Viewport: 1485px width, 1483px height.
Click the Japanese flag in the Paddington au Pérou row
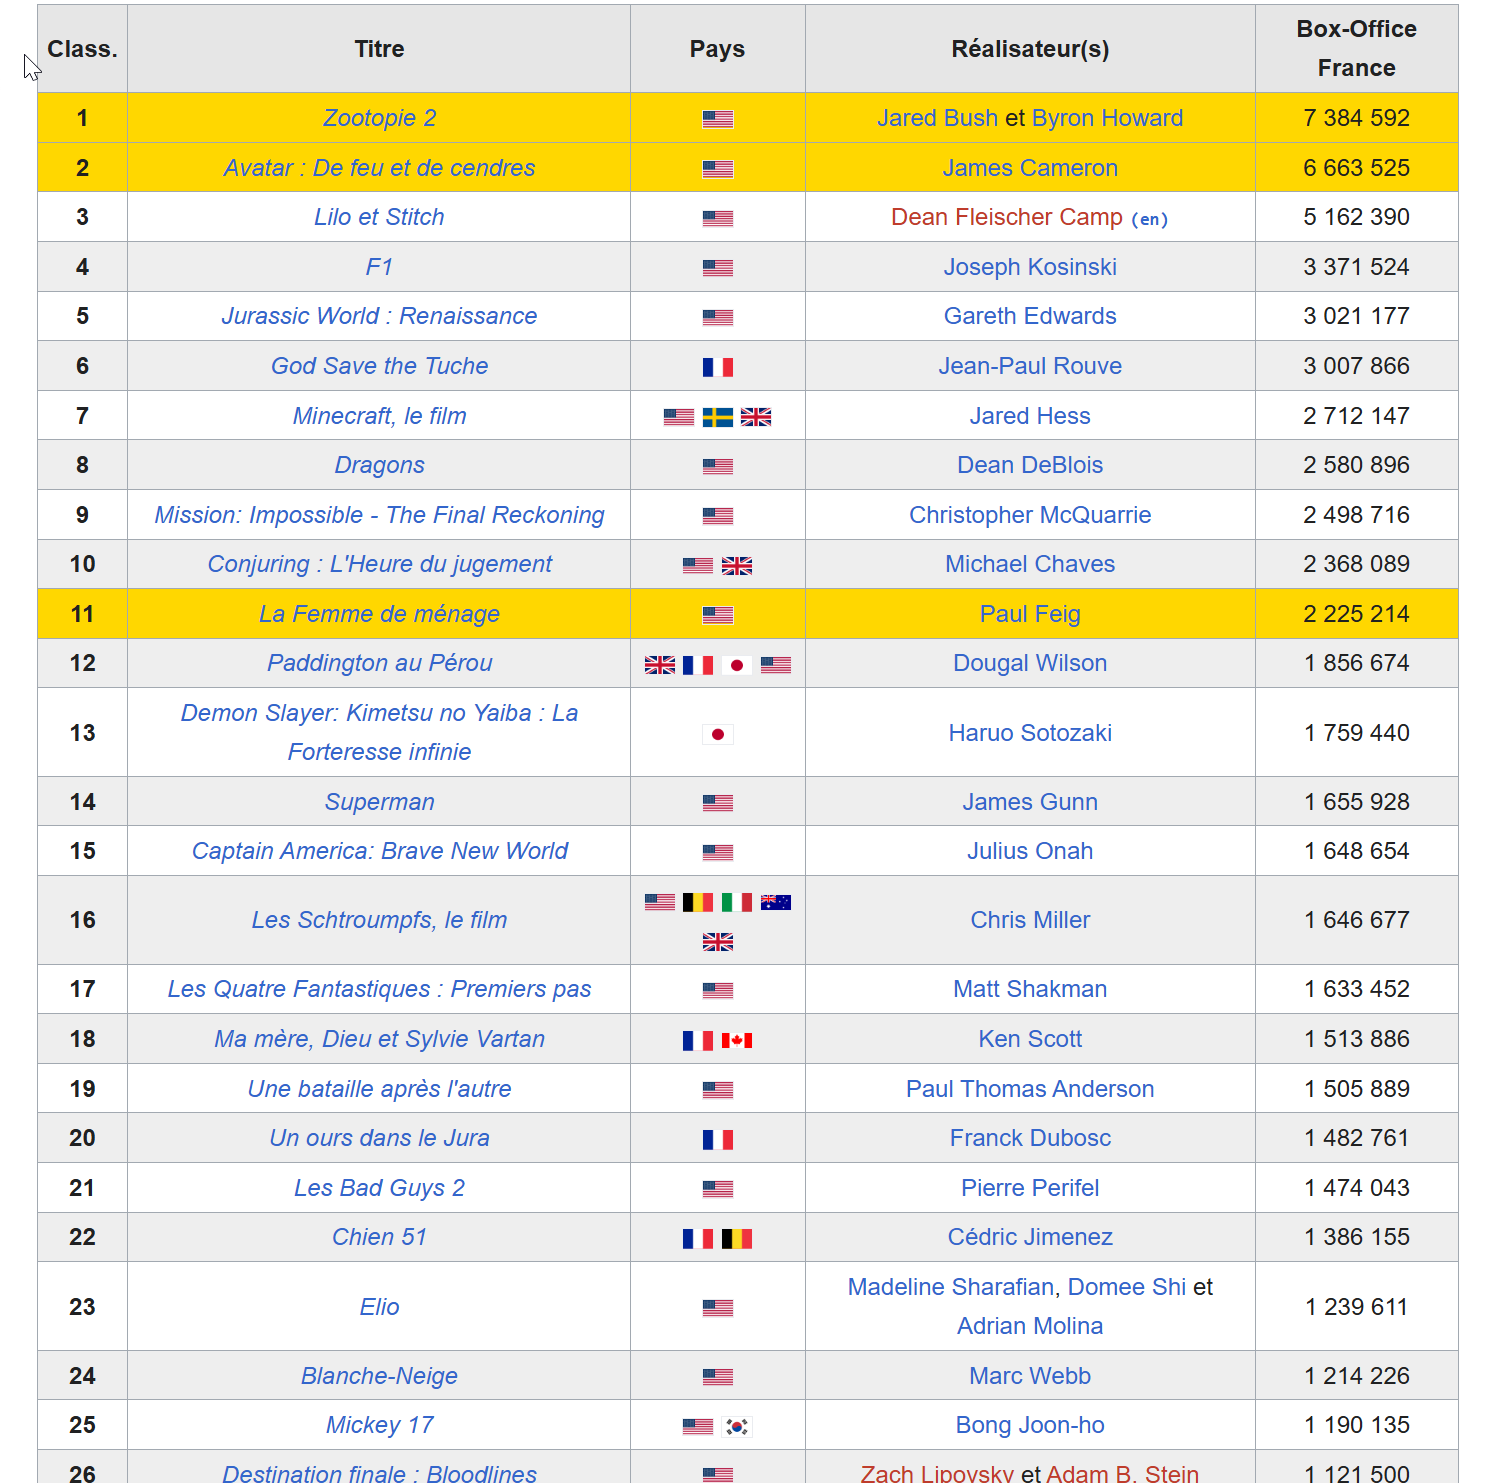click(x=737, y=665)
